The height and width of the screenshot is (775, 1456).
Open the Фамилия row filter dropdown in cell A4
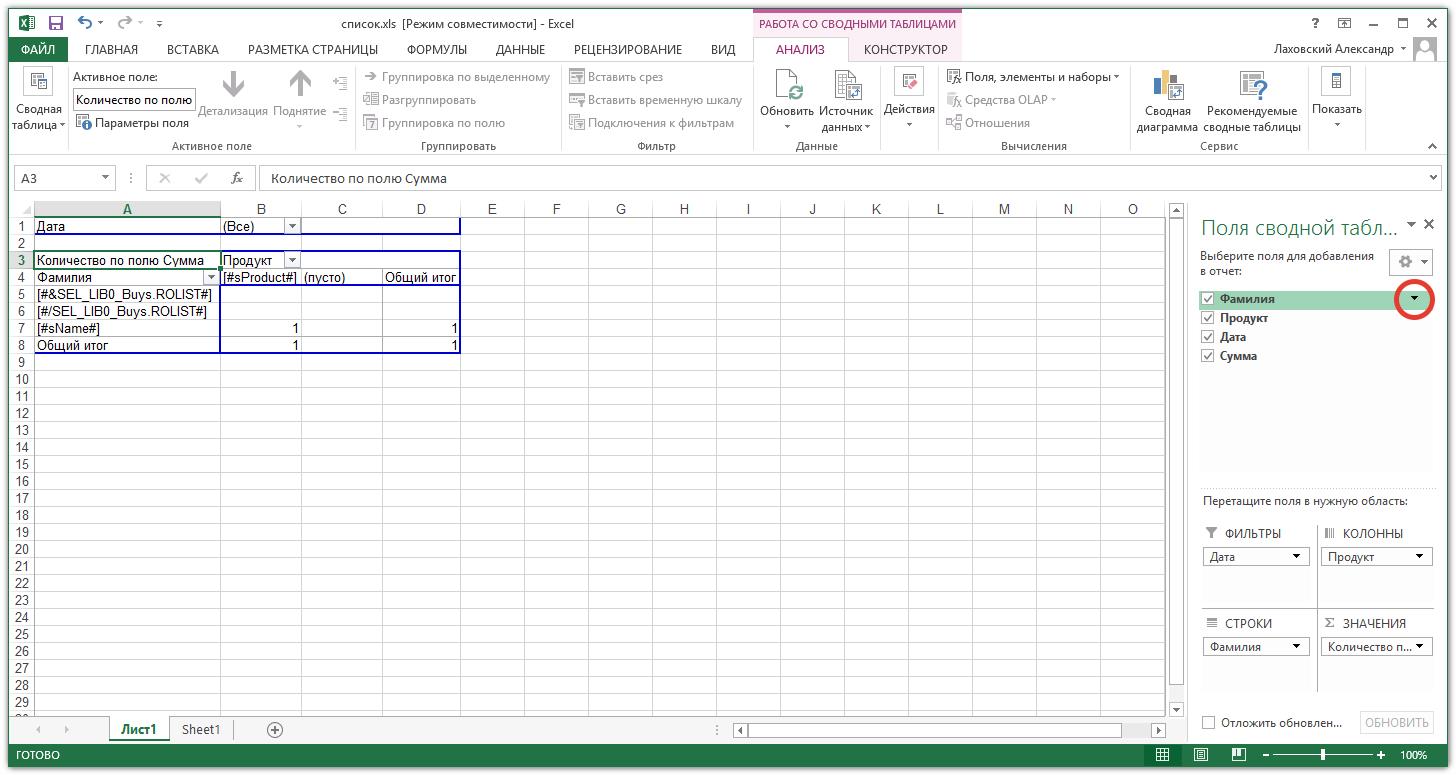coord(211,277)
